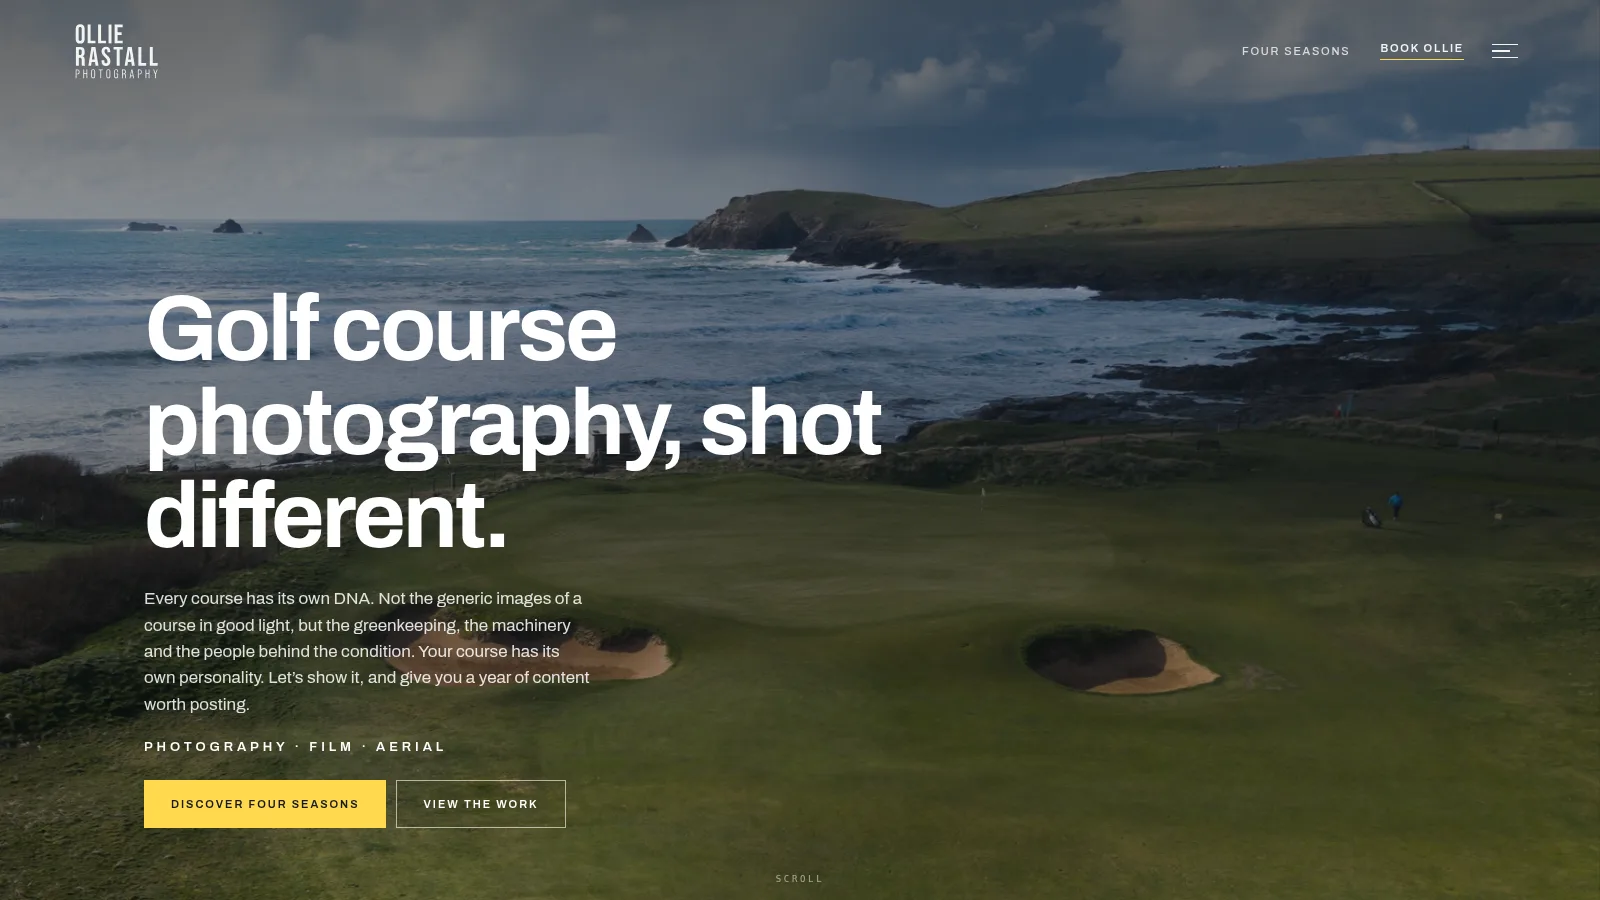Image resolution: width=1600 pixels, height=900 pixels.
Task: Click the View The Work button
Action: click(x=481, y=804)
